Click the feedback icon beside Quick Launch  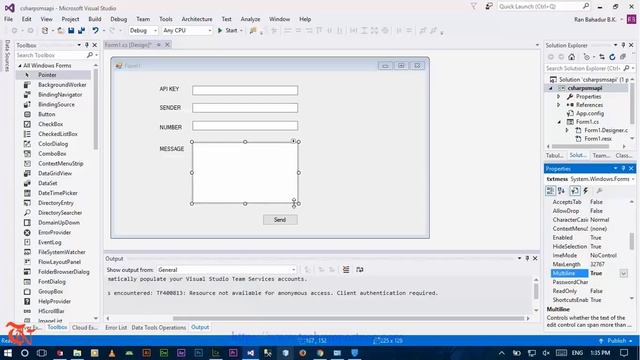[x=489, y=7]
